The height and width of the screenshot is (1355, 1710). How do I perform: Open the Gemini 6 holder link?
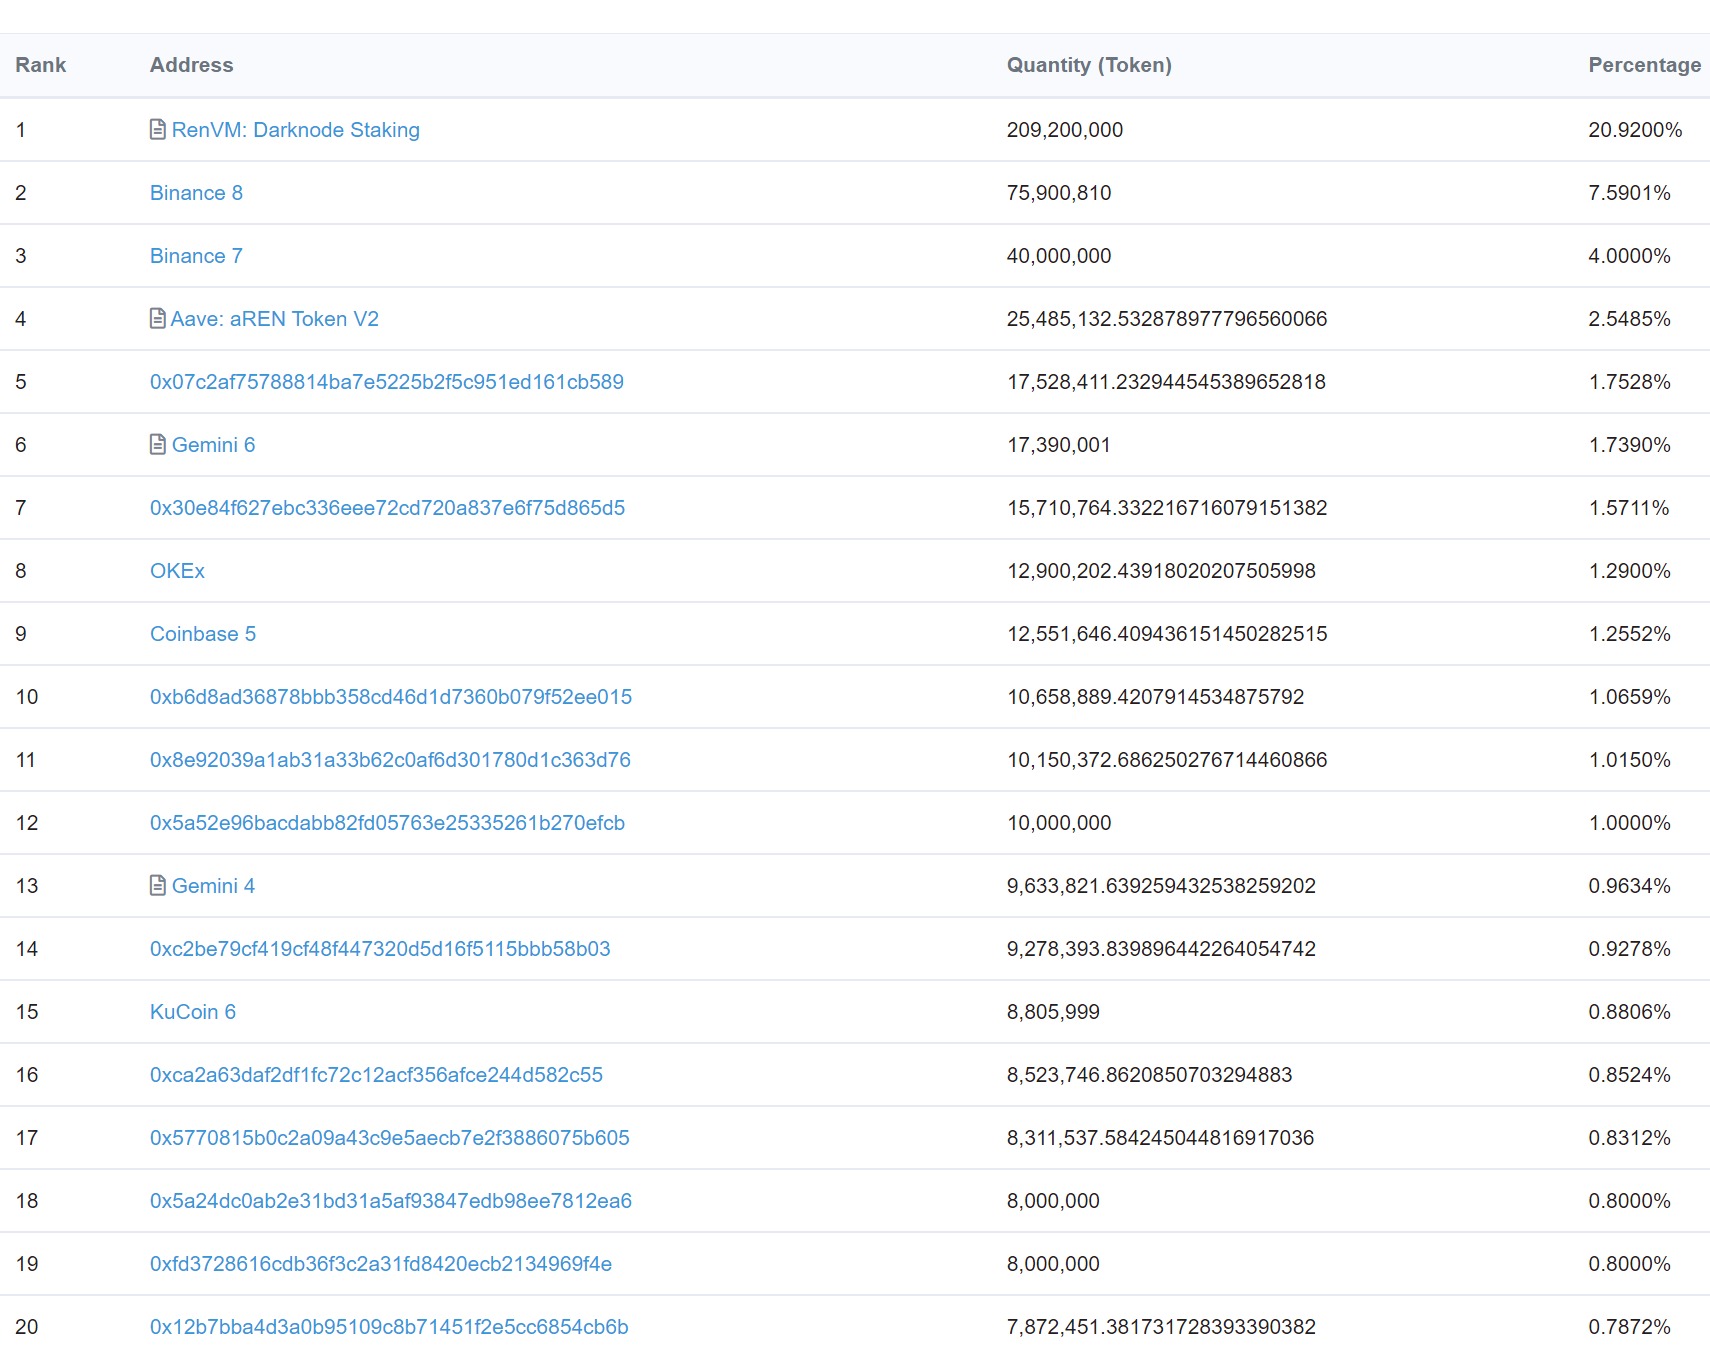tap(214, 445)
